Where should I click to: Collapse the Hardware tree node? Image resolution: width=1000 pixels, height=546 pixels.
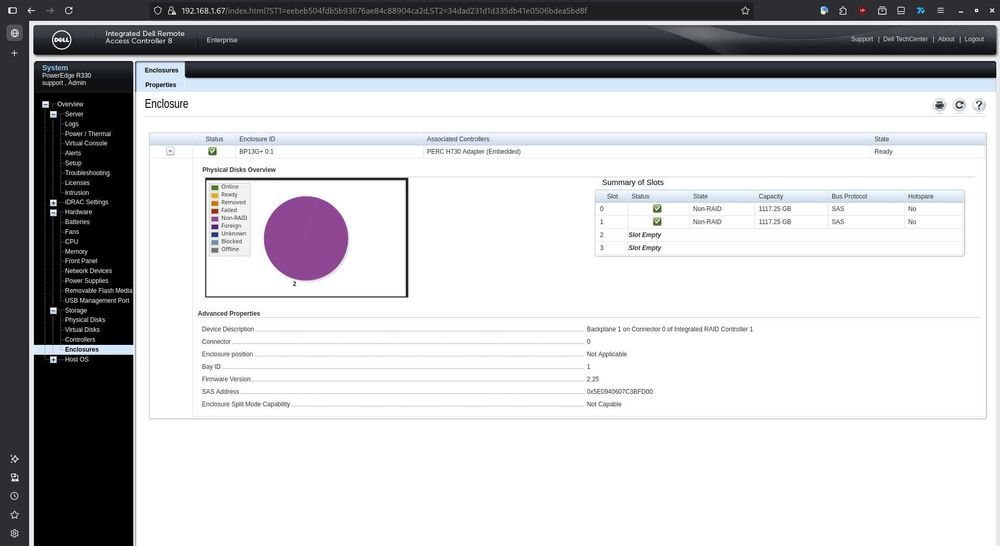point(54,212)
